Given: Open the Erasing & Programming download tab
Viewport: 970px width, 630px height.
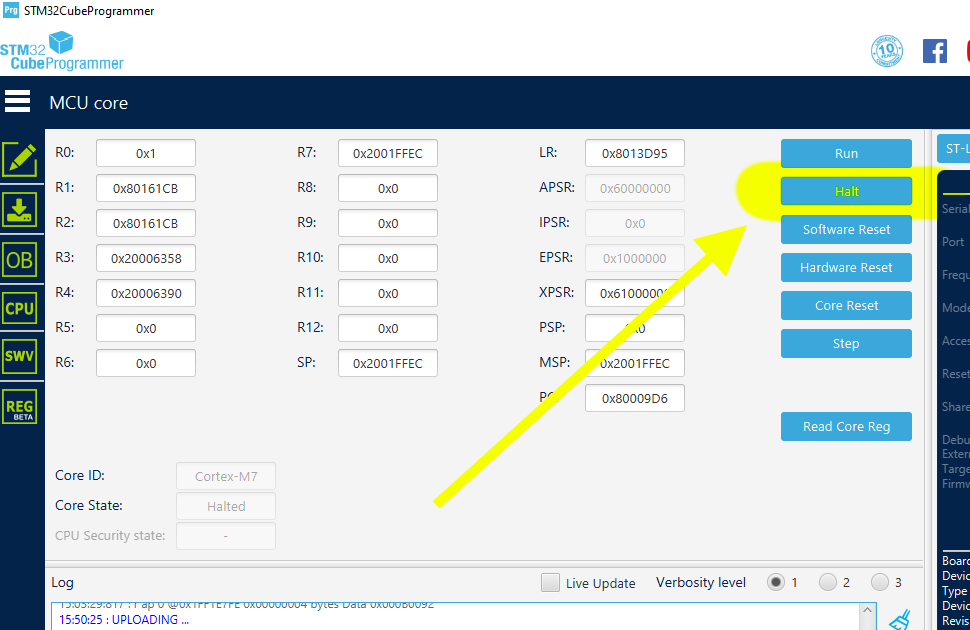Looking at the screenshot, I should tap(20, 210).
